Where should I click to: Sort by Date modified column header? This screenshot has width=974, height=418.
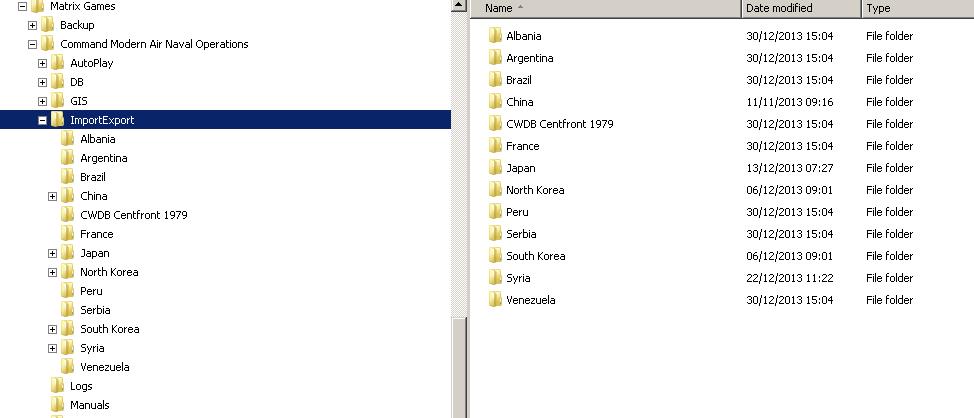801,8
